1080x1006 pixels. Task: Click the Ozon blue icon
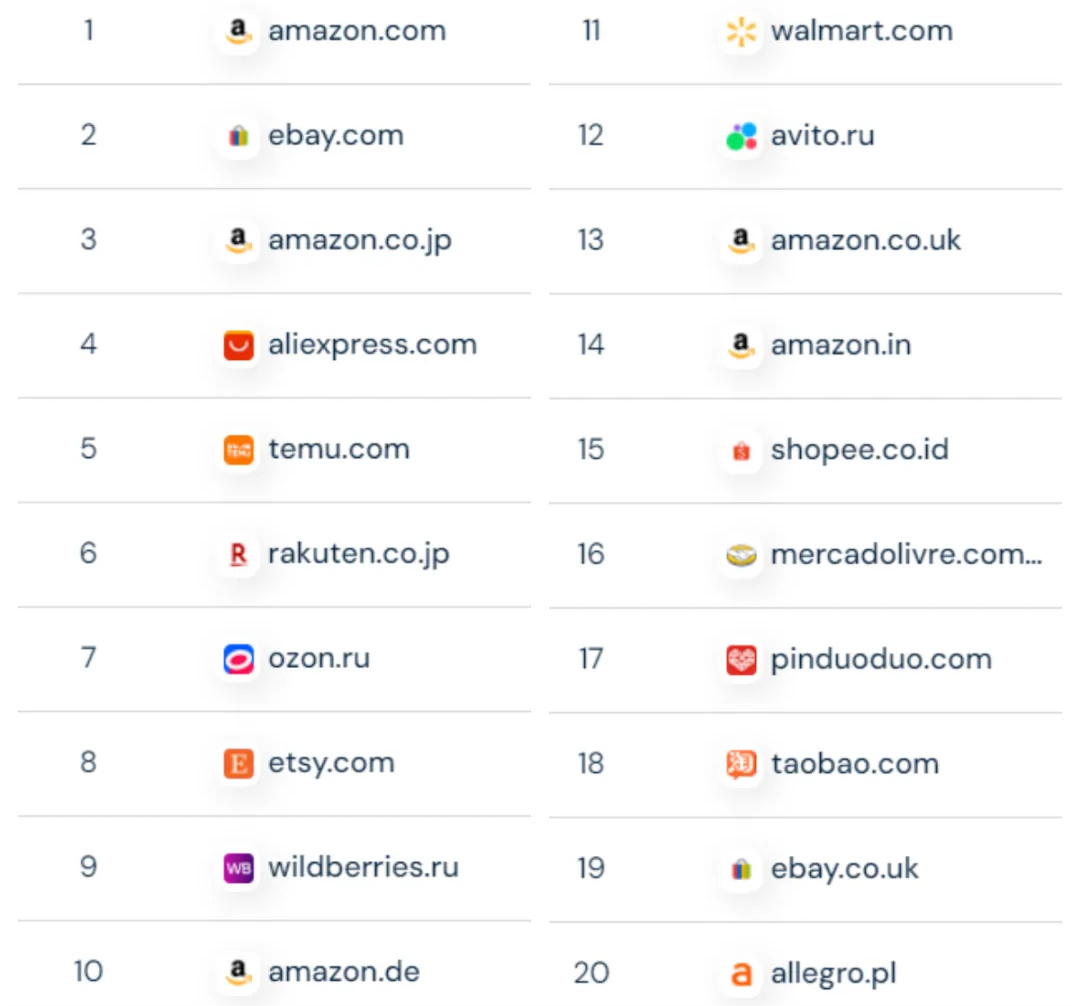(238, 659)
